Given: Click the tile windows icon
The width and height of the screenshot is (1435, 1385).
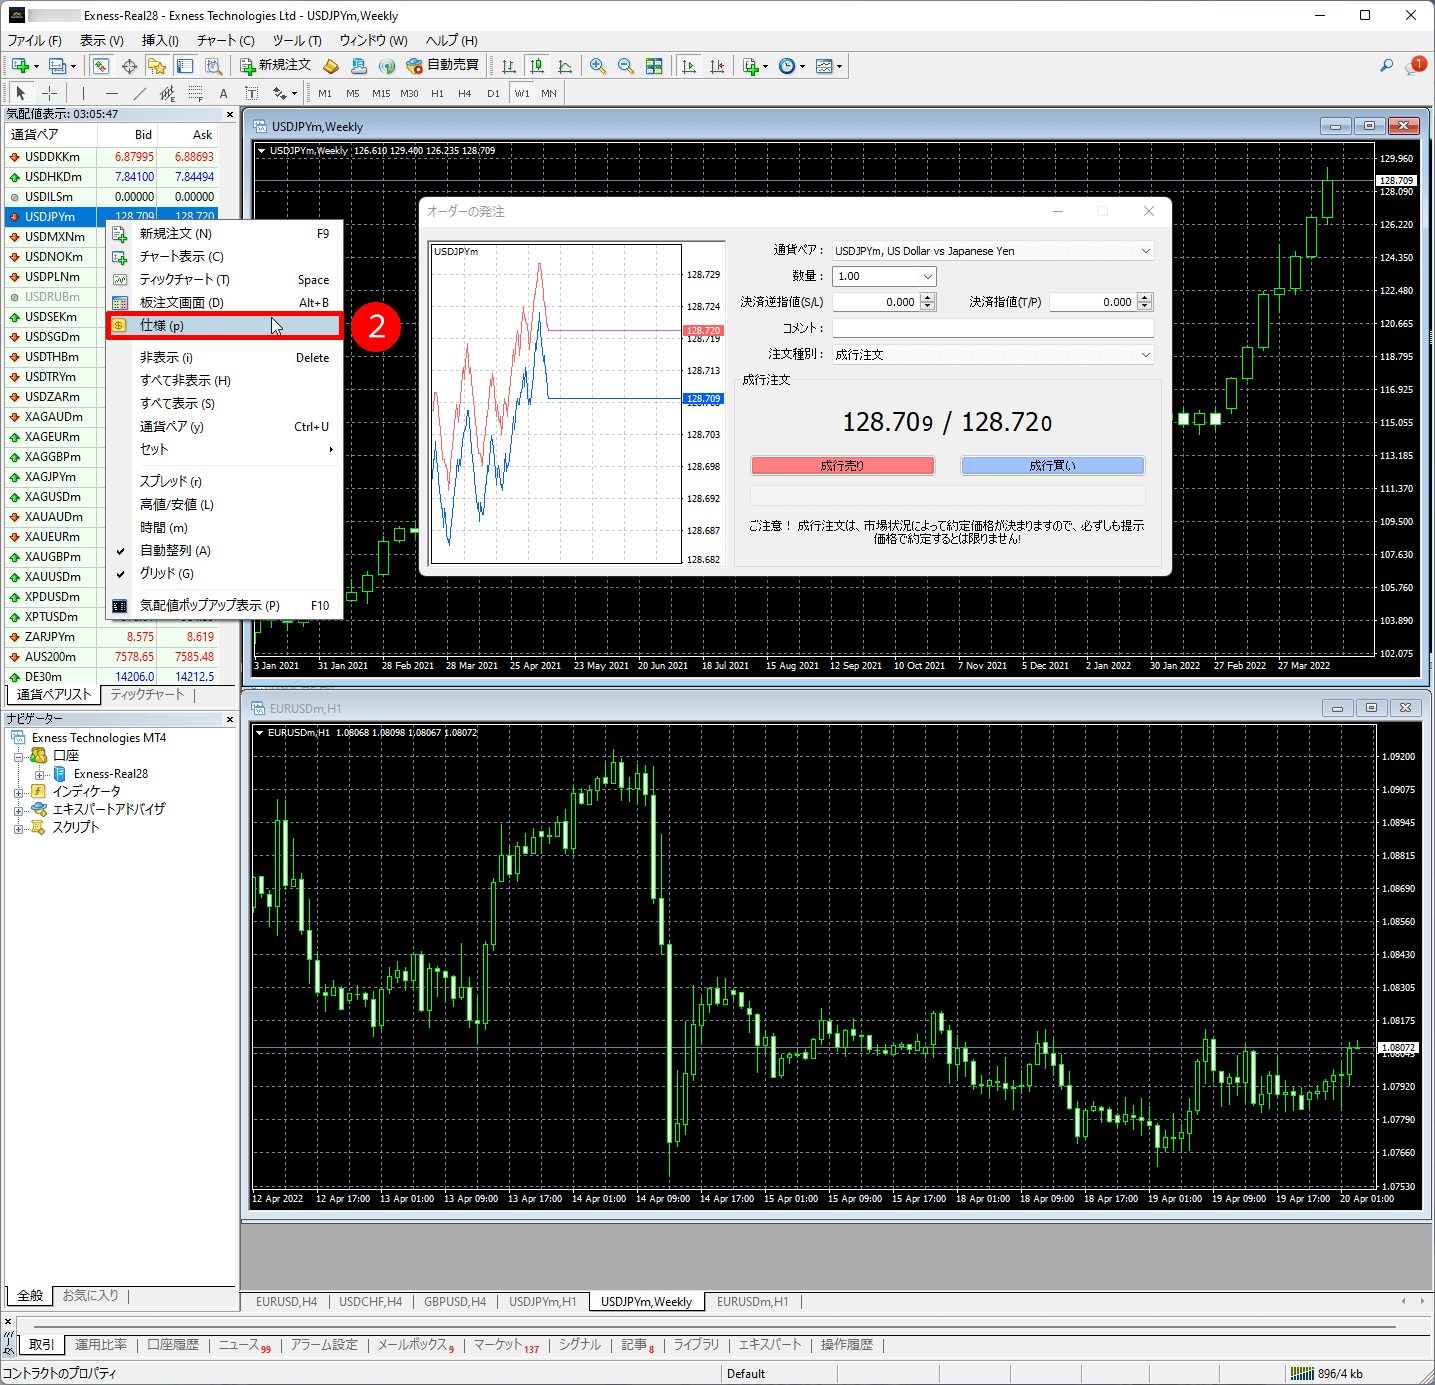Looking at the screenshot, I should coord(654,66).
